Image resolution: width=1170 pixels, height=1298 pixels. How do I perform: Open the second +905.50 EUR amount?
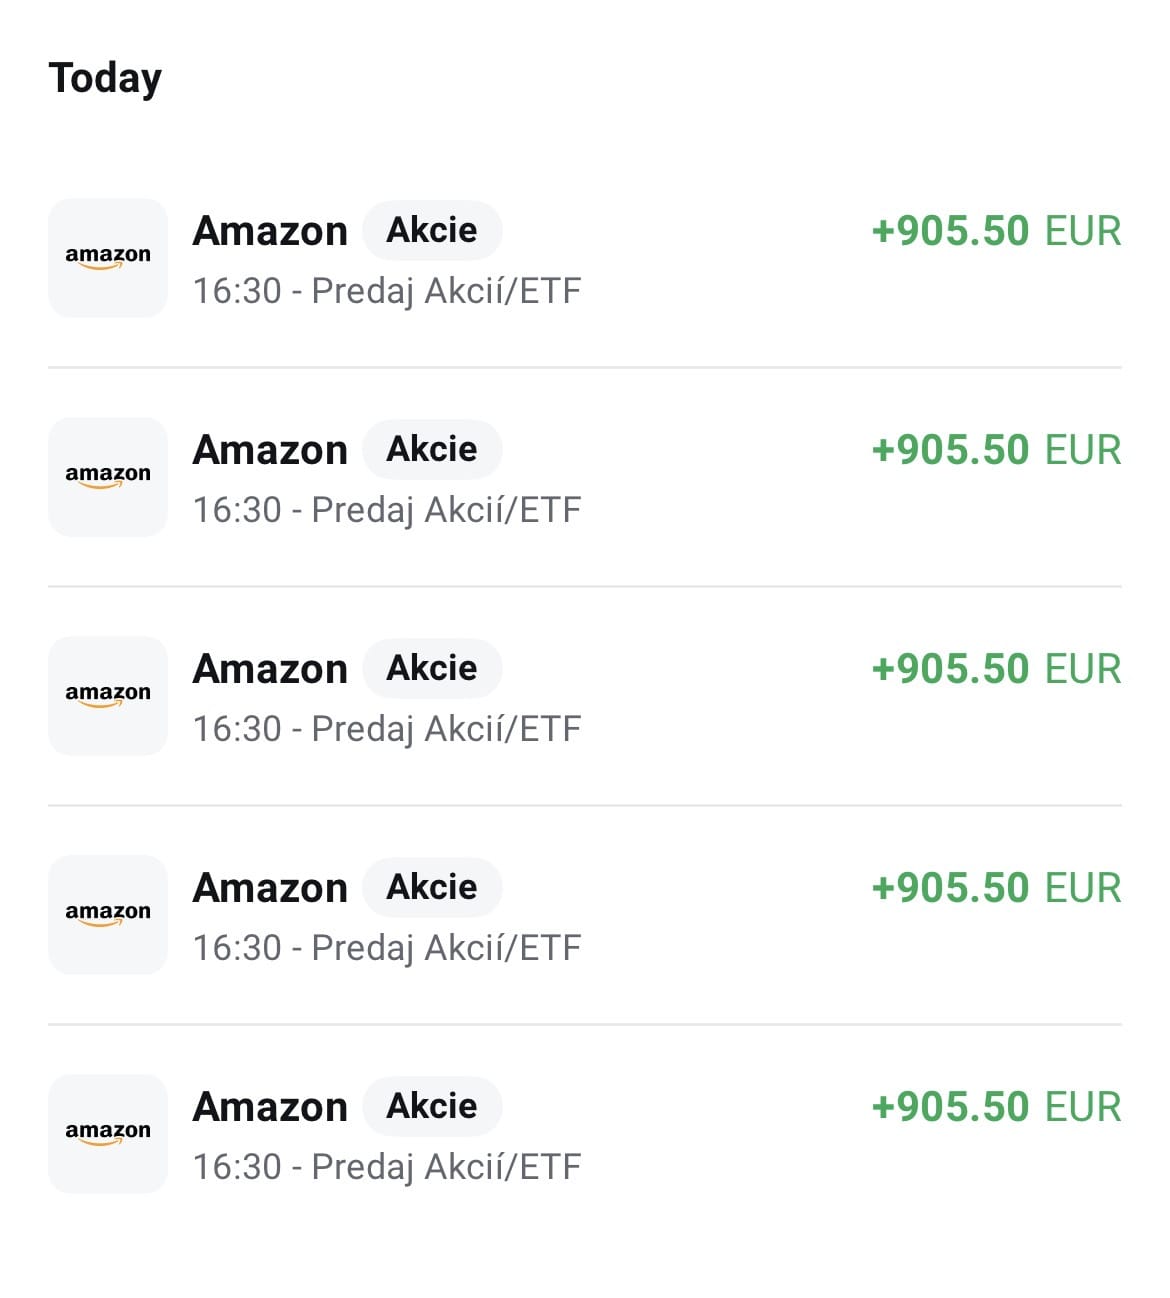[996, 450]
